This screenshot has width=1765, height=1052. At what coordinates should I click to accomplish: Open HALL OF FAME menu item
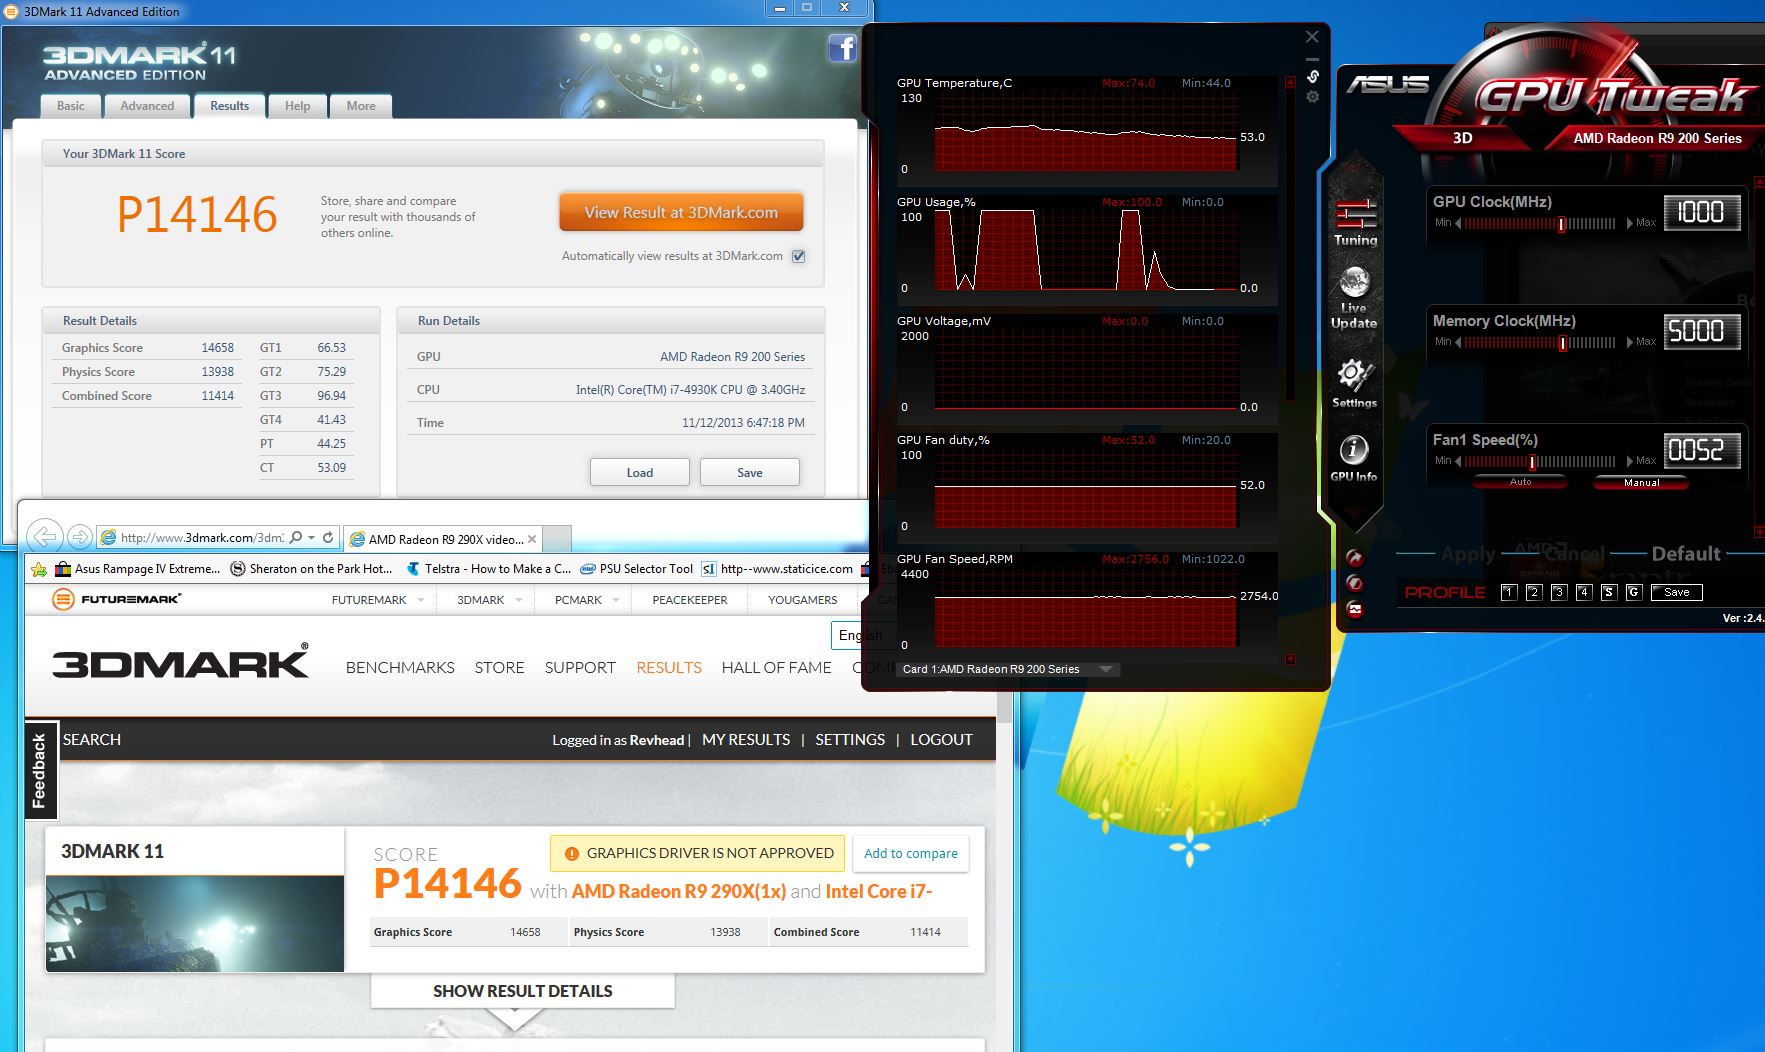click(776, 667)
